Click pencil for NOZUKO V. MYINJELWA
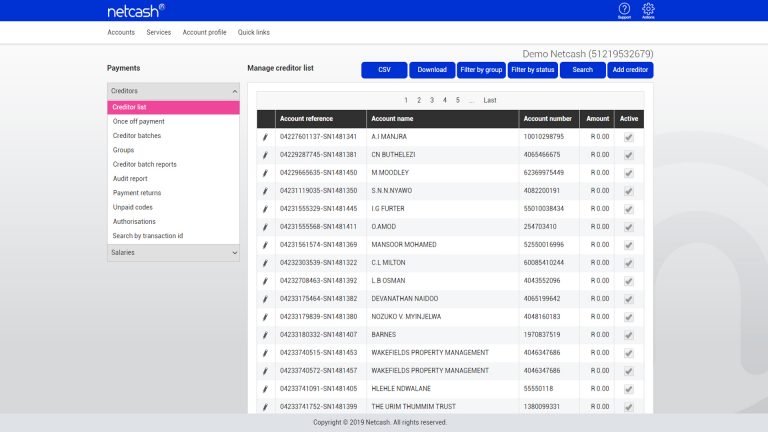 [265, 317]
